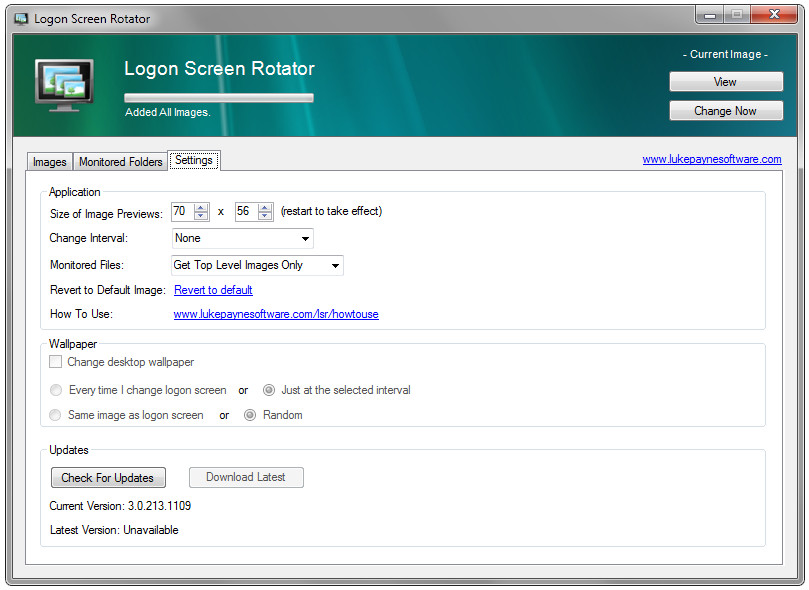Click the progress bar under the title

[x=219, y=98]
